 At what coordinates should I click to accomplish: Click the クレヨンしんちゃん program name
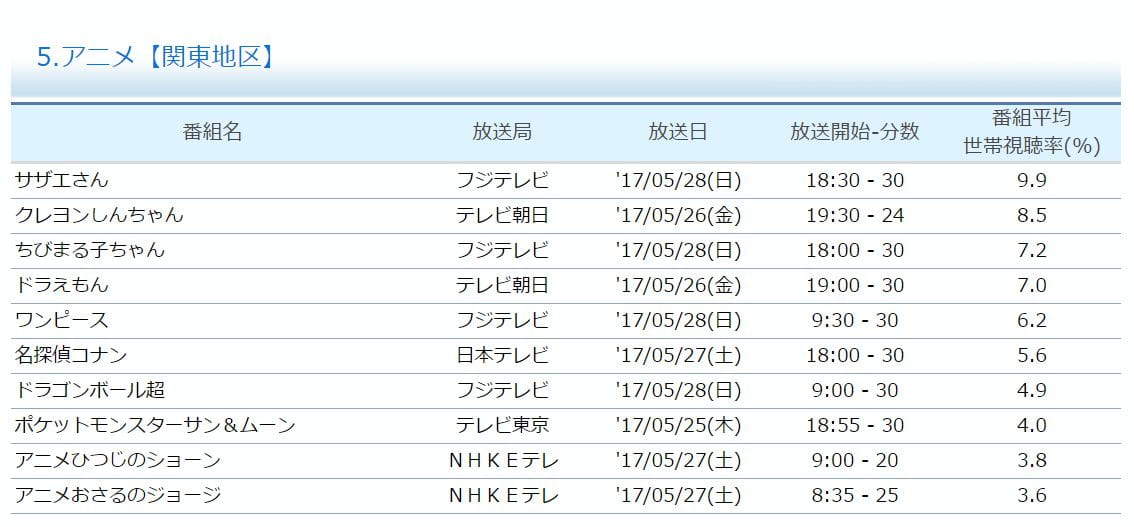point(99,215)
